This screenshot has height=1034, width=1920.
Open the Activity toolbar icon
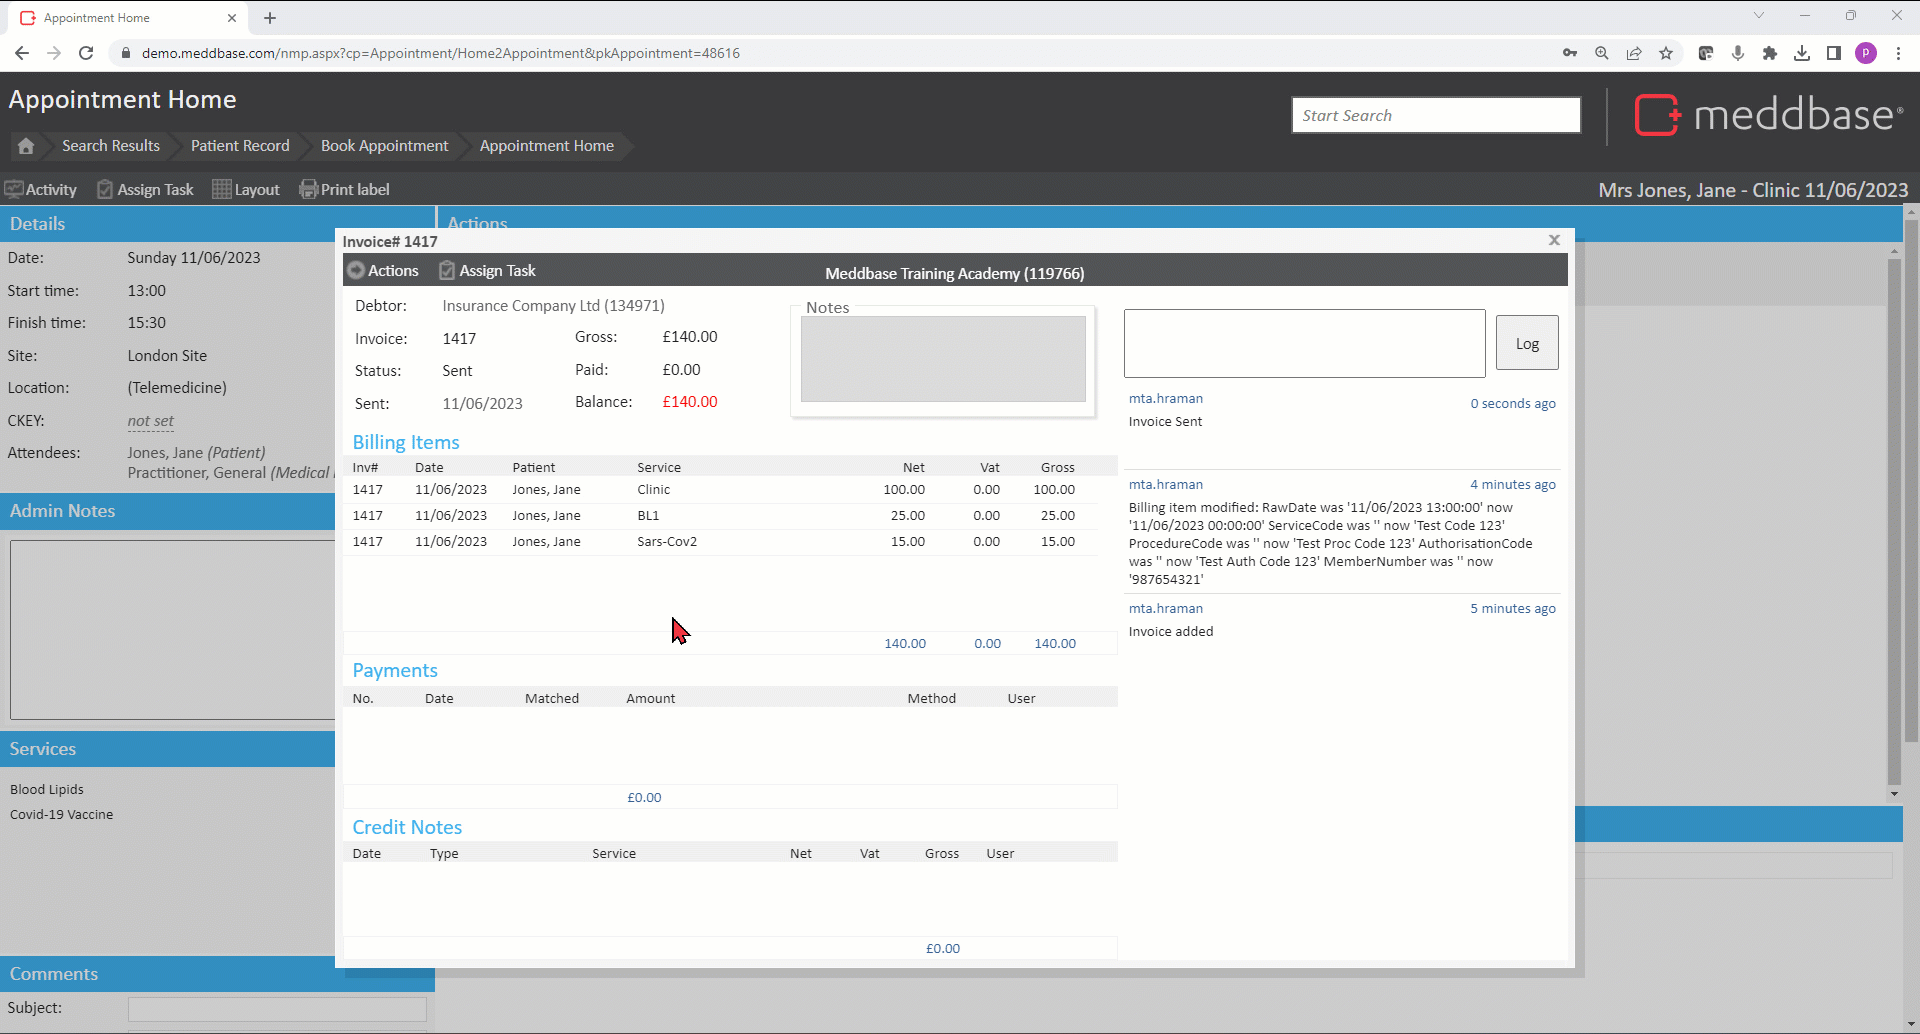click(14, 189)
